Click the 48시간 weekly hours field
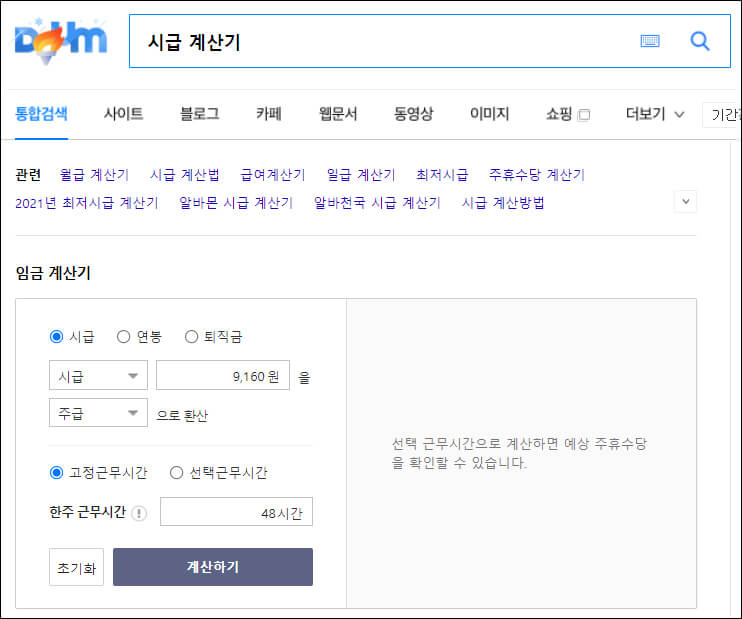This screenshot has height=619, width=742. [x=237, y=512]
